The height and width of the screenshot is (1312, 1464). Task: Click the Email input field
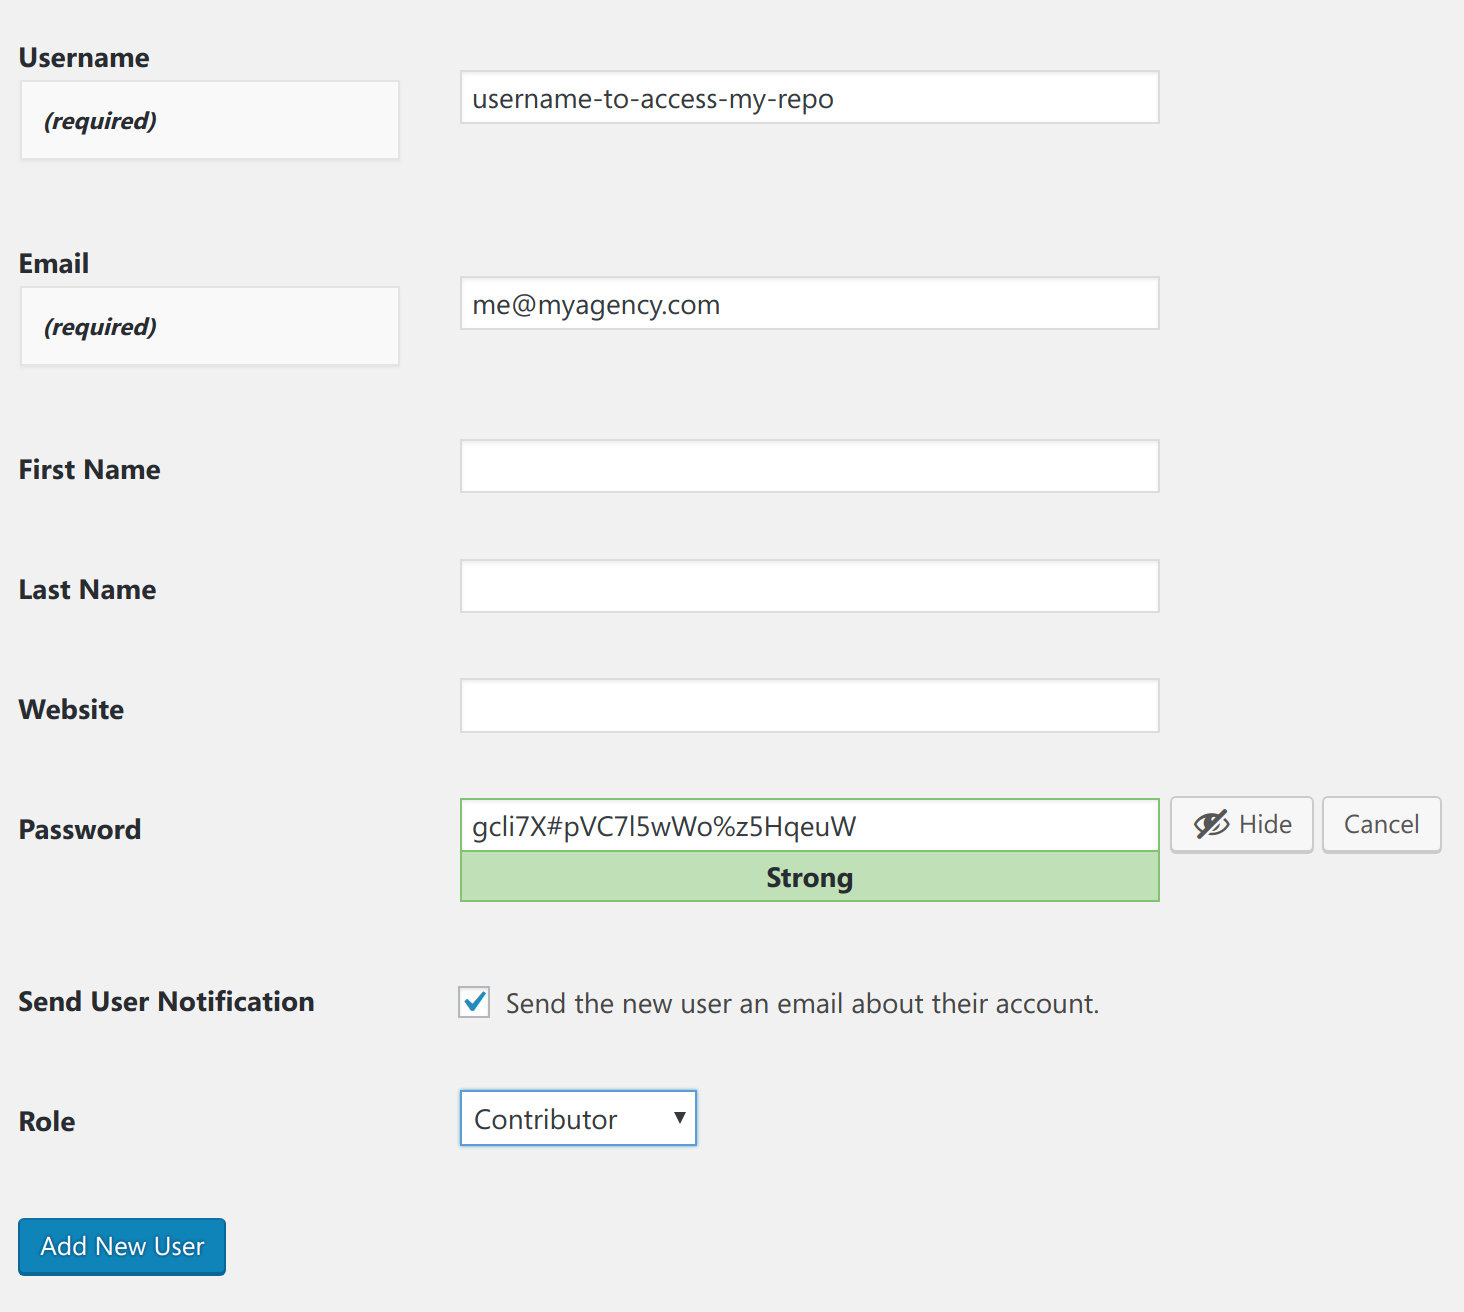[809, 303]
